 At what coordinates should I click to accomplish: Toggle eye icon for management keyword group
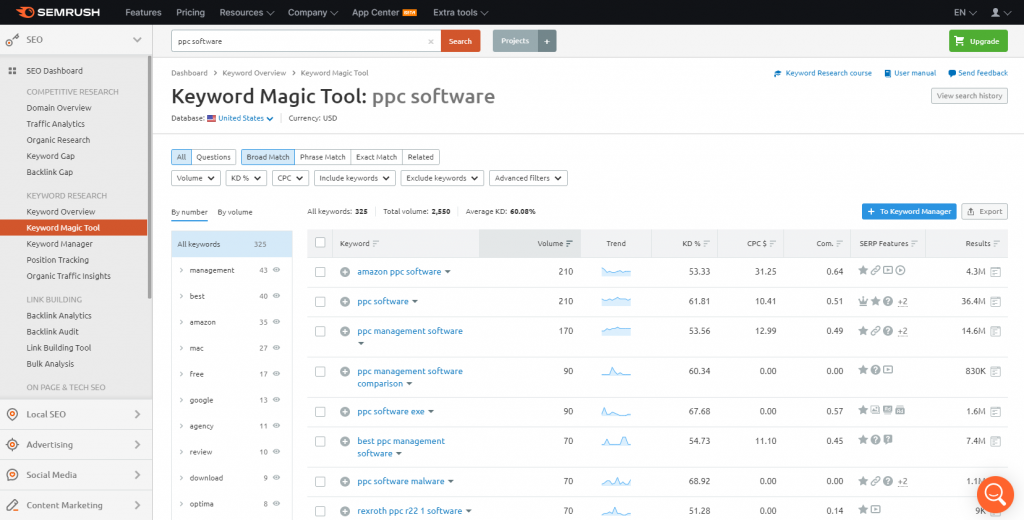(277, 270)
